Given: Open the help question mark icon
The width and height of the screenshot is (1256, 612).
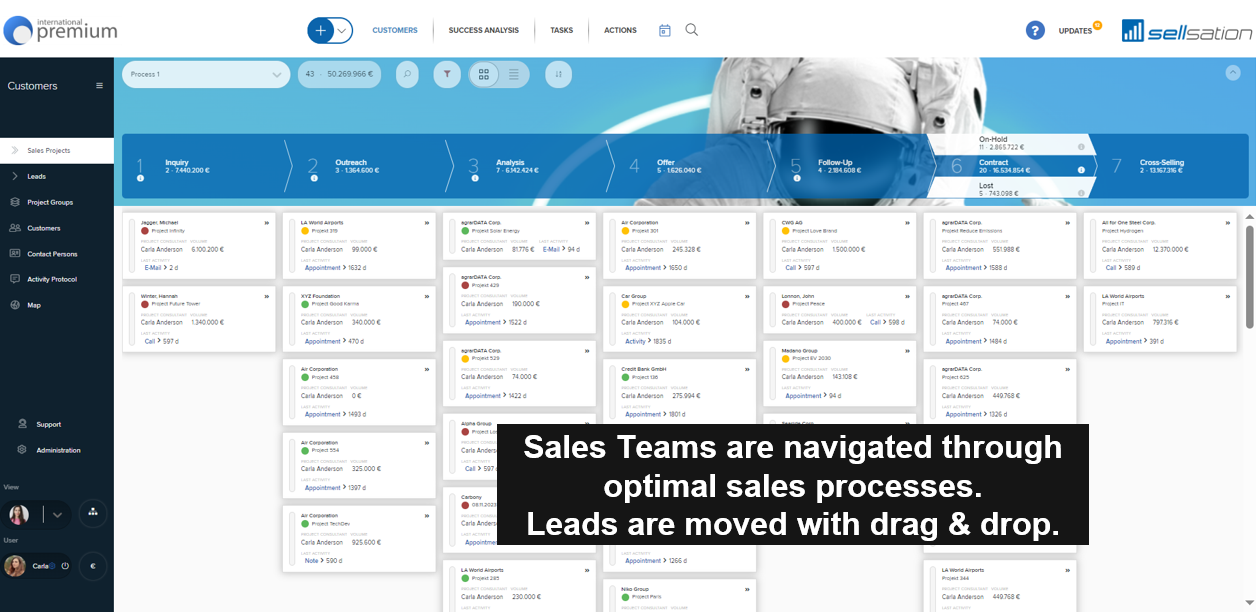Looking at the screenshot, I should click(1035, 30).
